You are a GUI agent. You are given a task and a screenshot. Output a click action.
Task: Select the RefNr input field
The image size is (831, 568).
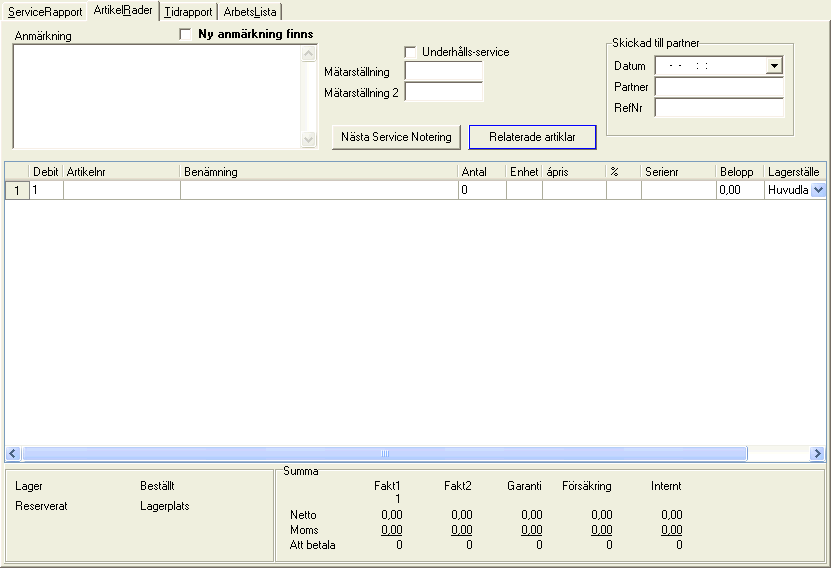tap(718, 107)
